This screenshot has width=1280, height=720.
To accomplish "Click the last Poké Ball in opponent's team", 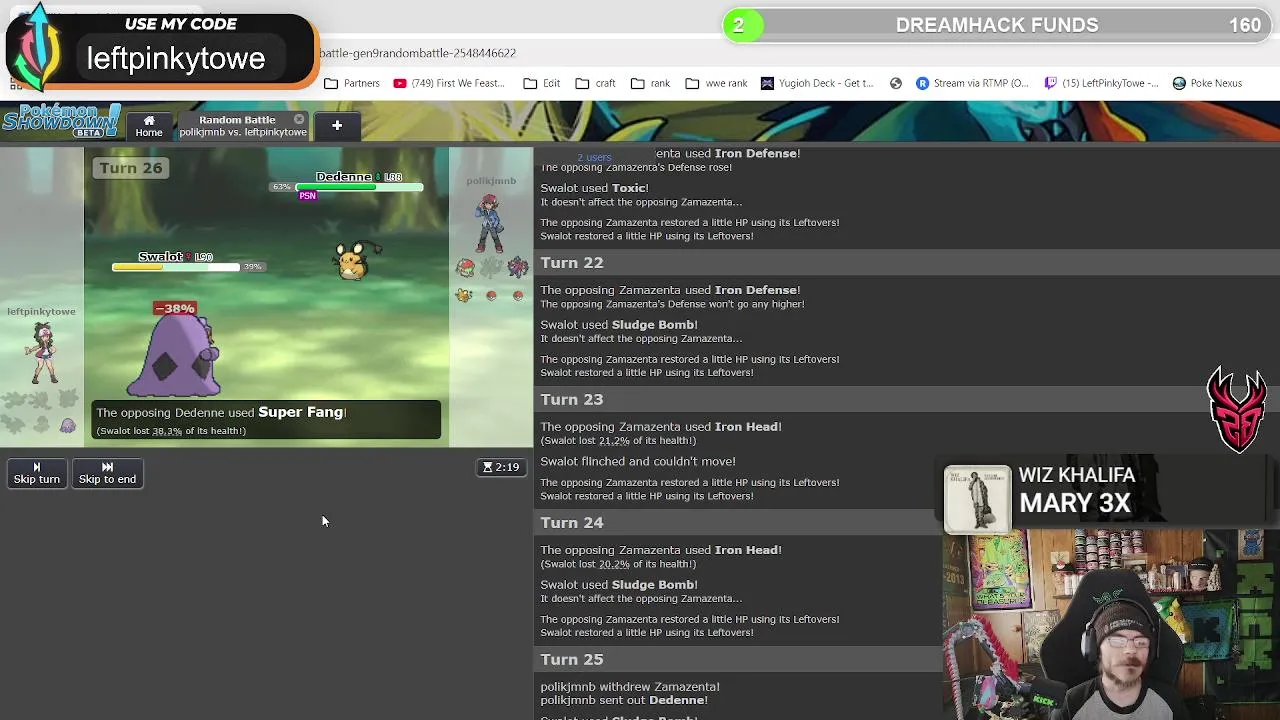I will pos(518,295).
